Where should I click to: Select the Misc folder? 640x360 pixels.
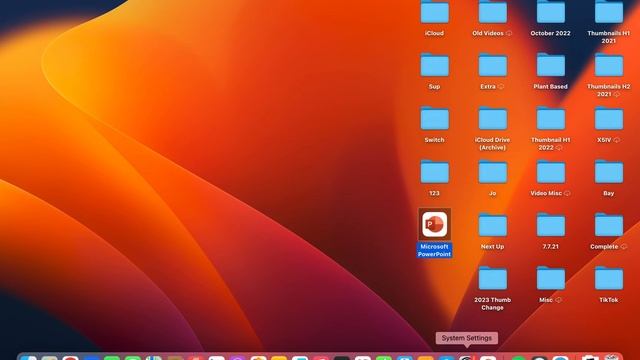[x=551, y=278]
